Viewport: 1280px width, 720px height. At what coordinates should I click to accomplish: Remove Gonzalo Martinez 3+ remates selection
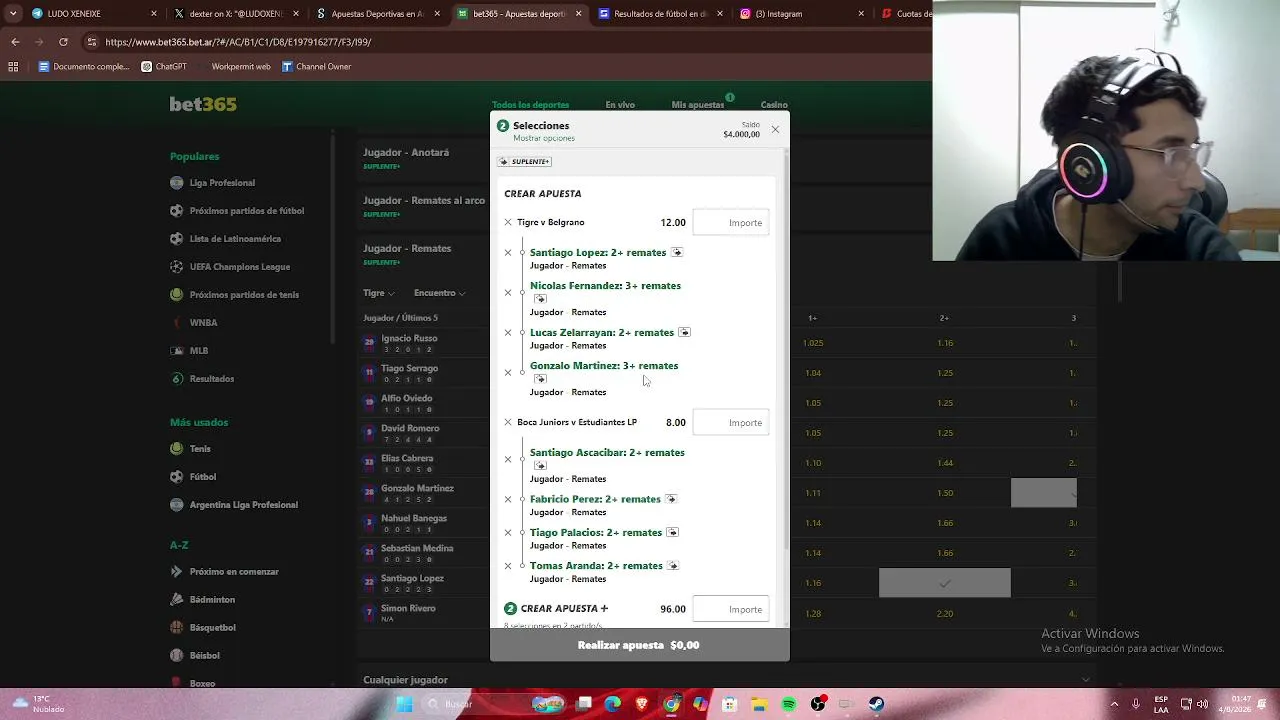(508, 373)
